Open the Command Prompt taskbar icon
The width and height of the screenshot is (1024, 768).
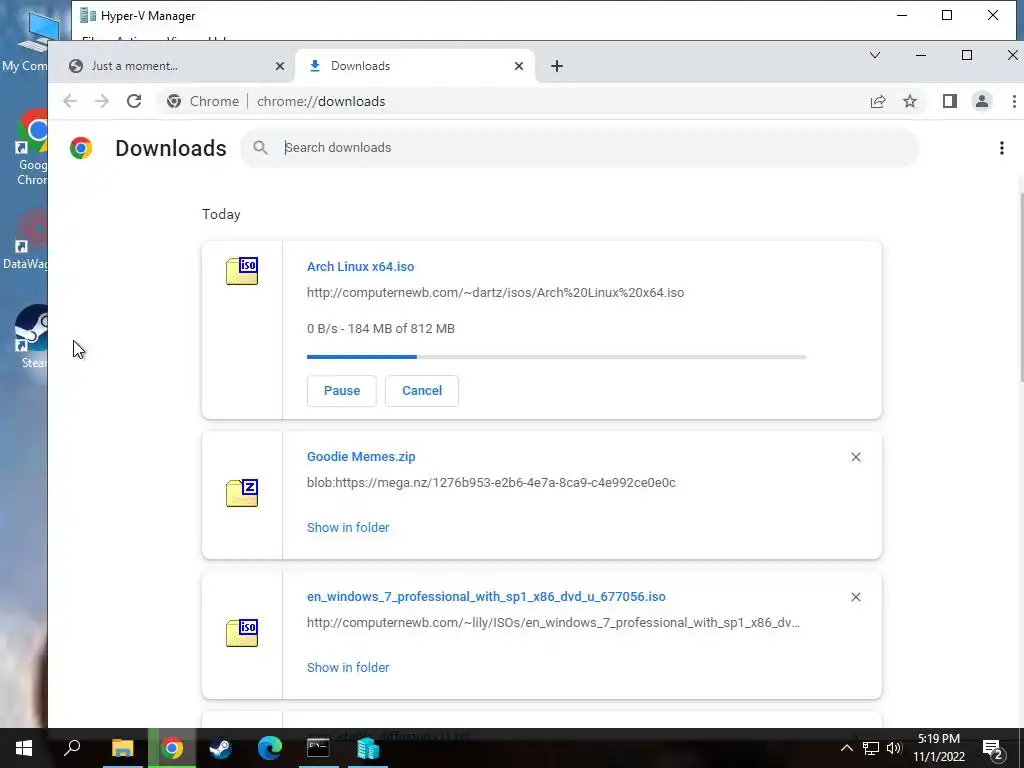pos(318,748)
